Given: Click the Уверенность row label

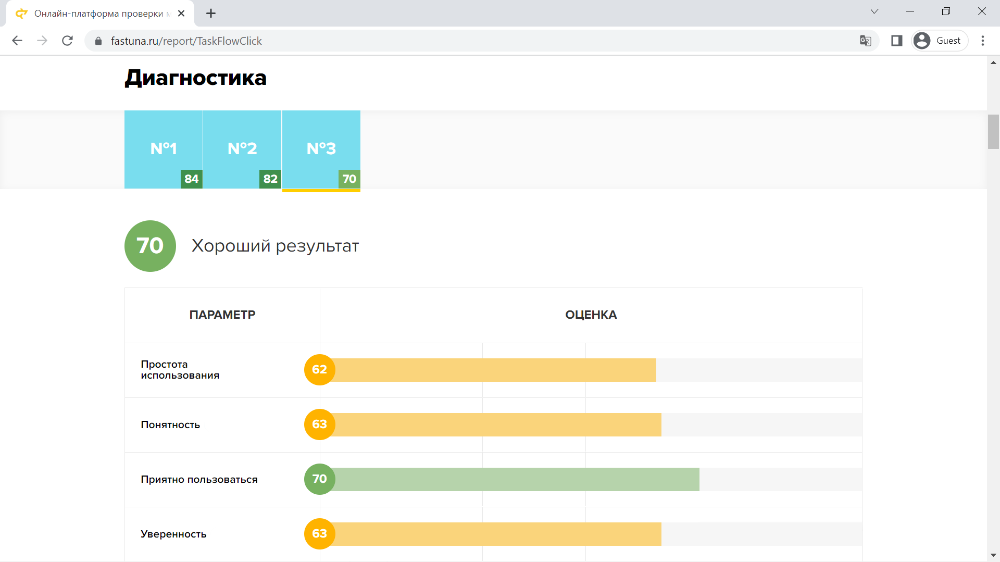Looking at the screenshot, I should point(173,535).
